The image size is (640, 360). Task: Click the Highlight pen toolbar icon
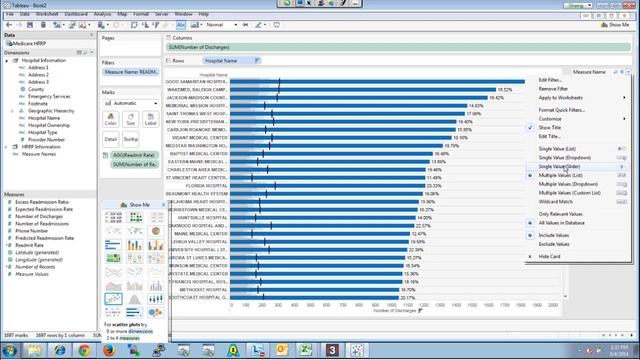(x=258, y=25)
